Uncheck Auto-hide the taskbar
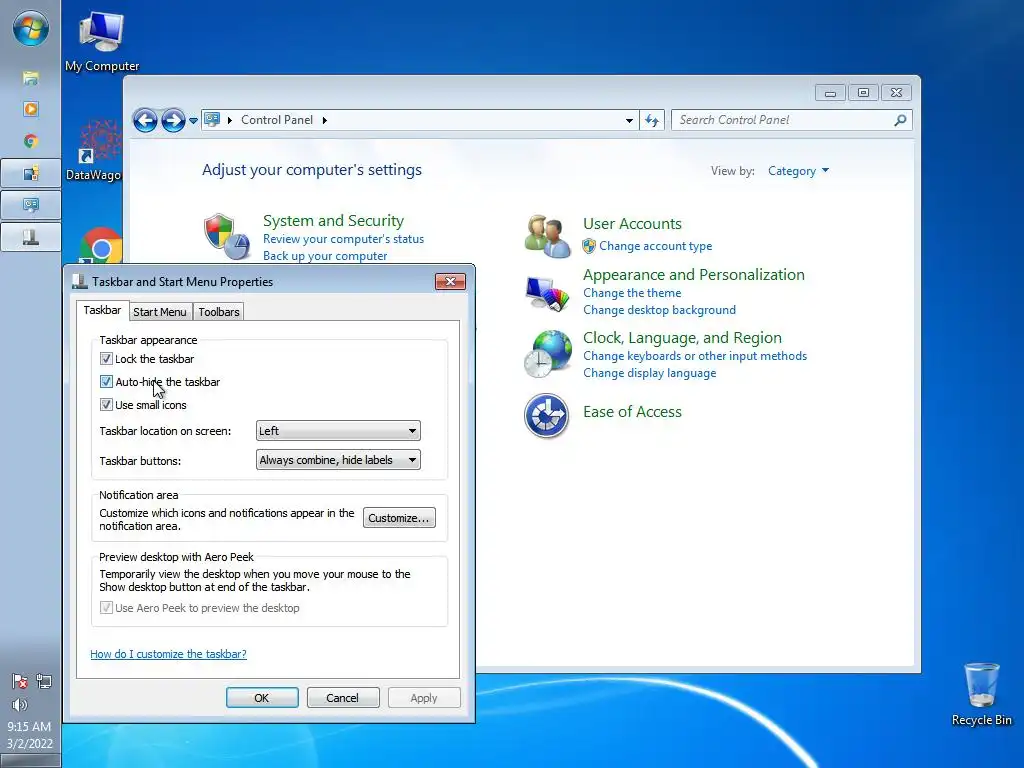 point(106,381)
